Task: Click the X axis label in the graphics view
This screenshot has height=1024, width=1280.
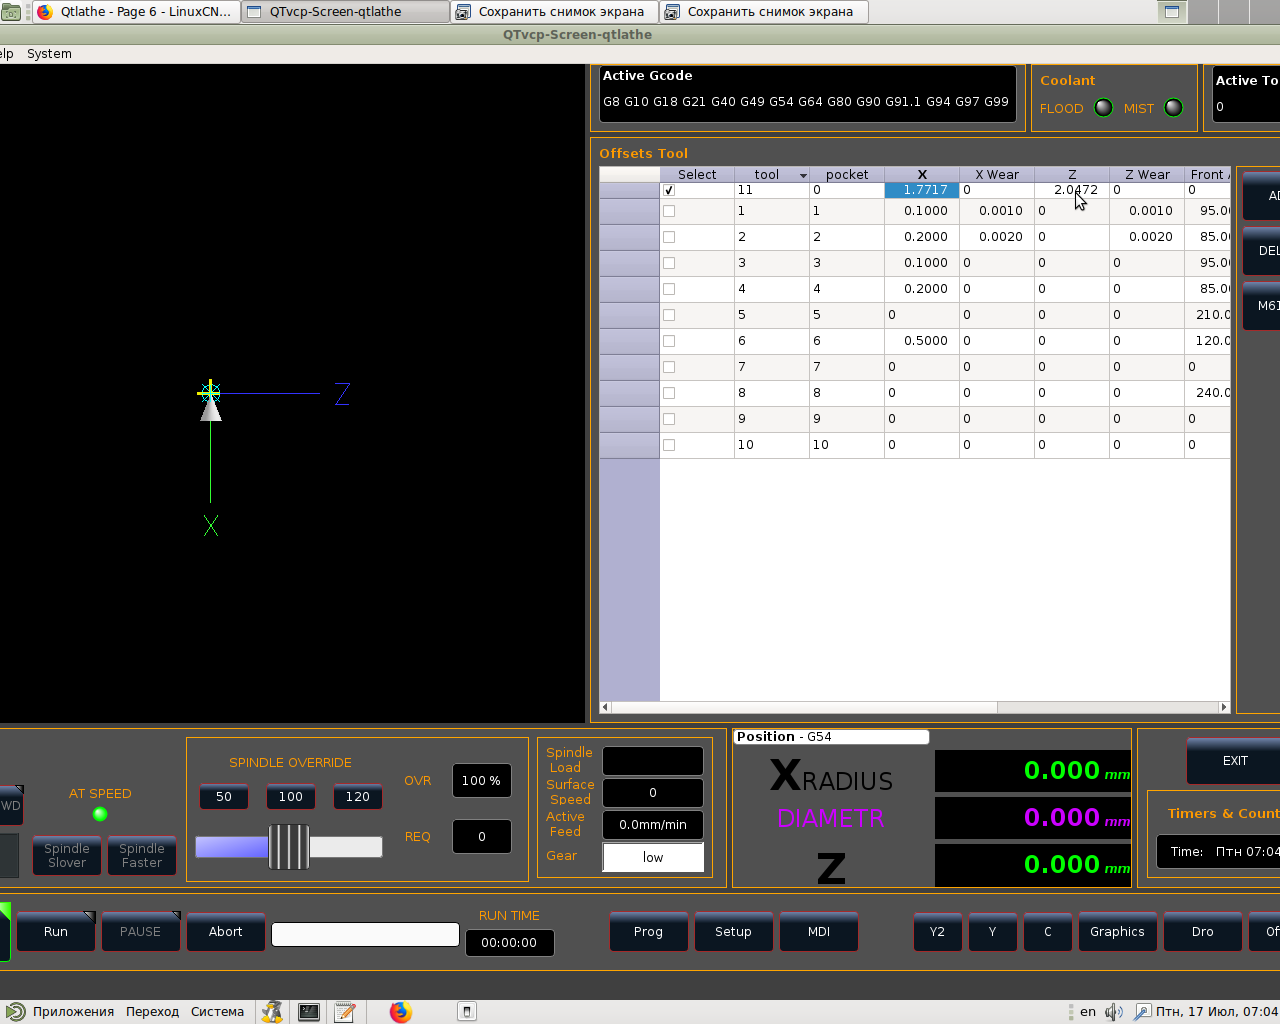Action: (210, 525)
